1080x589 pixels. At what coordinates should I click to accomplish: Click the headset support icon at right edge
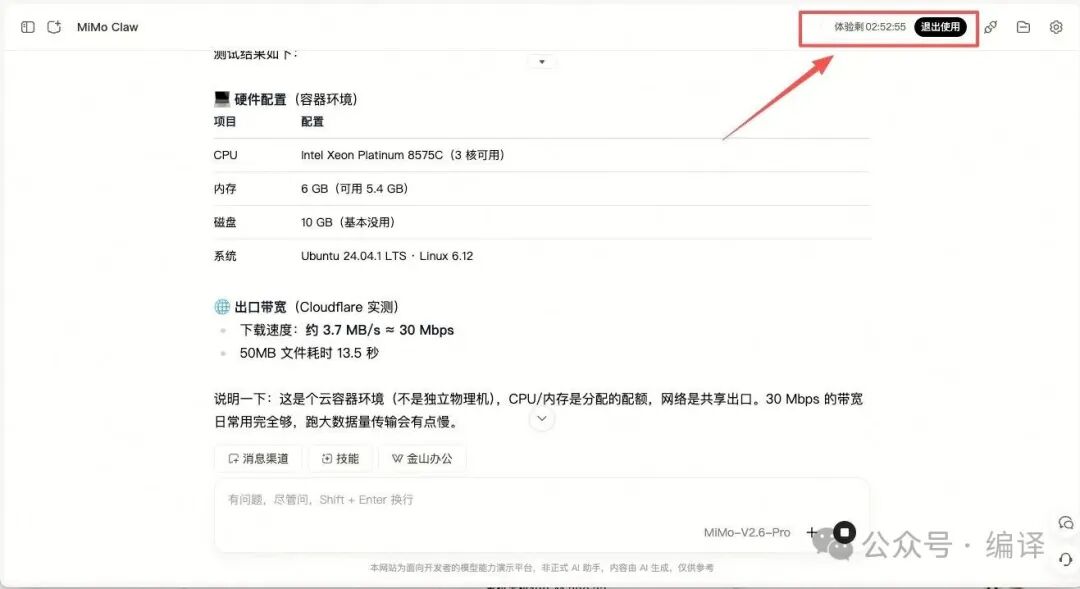1066,559
